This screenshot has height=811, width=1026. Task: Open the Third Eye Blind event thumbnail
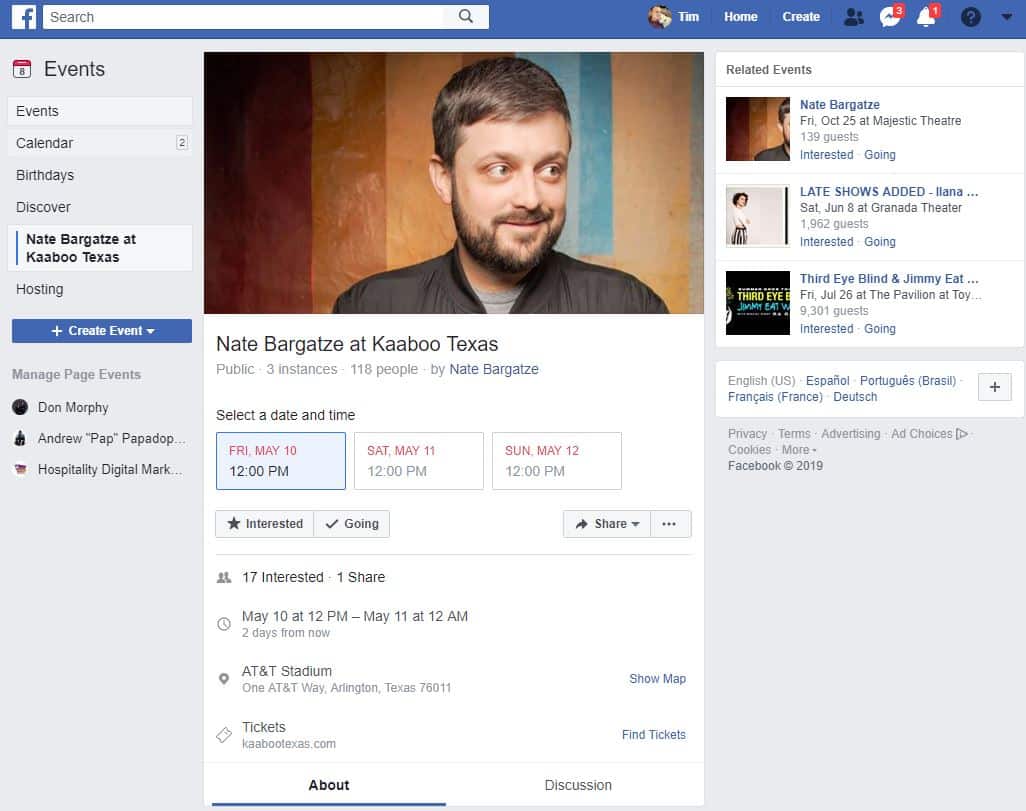pyautogui.click(x=758, y=303)
